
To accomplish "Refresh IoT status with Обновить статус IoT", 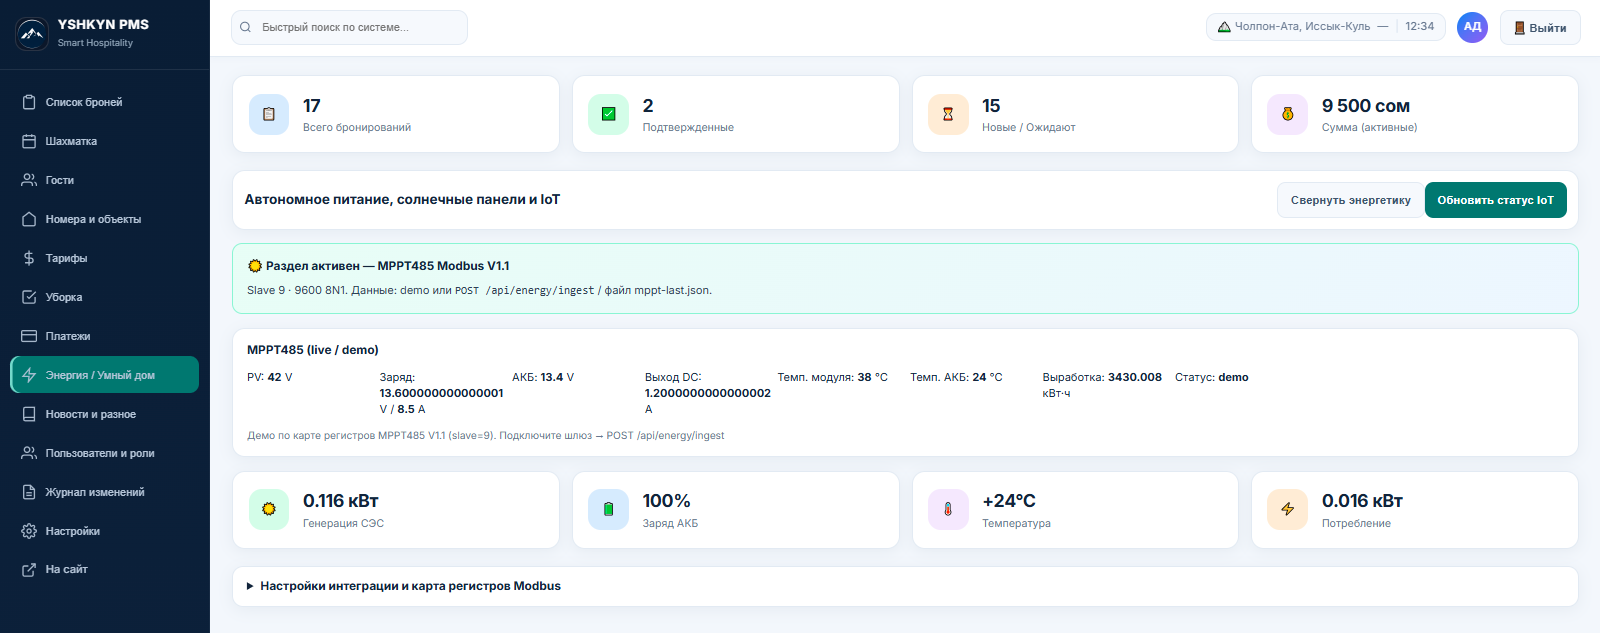I will point(1495,200).
